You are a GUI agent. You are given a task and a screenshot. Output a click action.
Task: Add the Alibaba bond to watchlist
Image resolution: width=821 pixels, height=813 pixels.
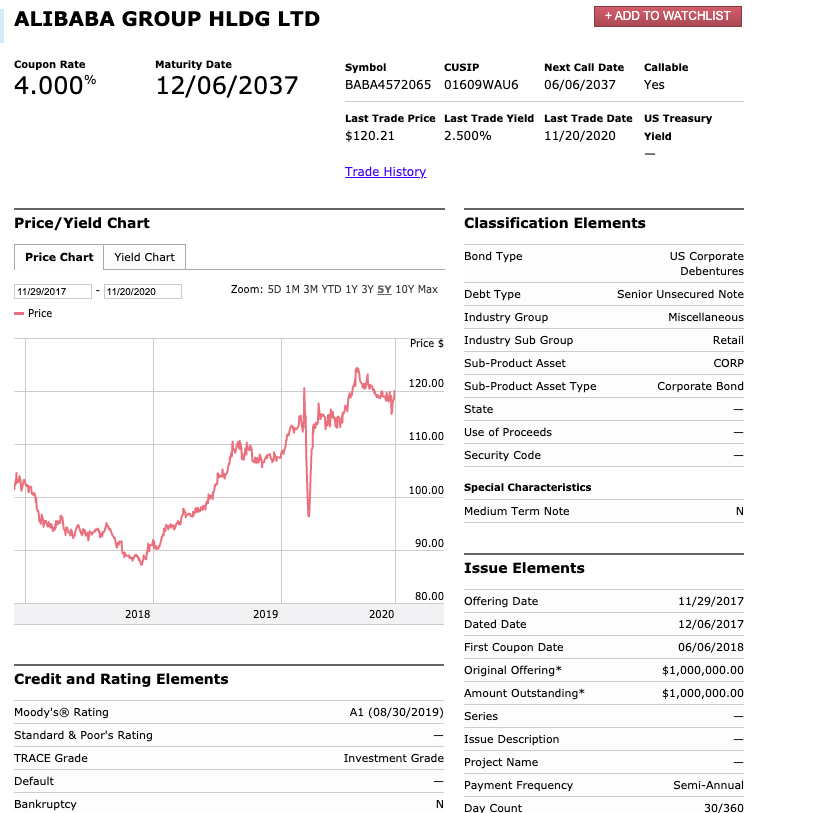pyautogui.click(x=667, y=16)
